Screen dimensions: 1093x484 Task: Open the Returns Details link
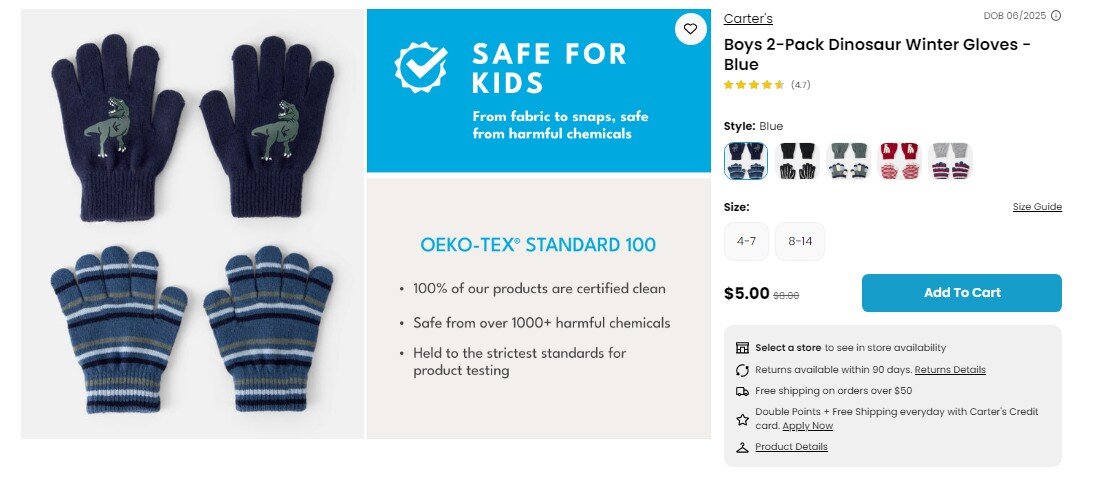click(x=950, y=370)
